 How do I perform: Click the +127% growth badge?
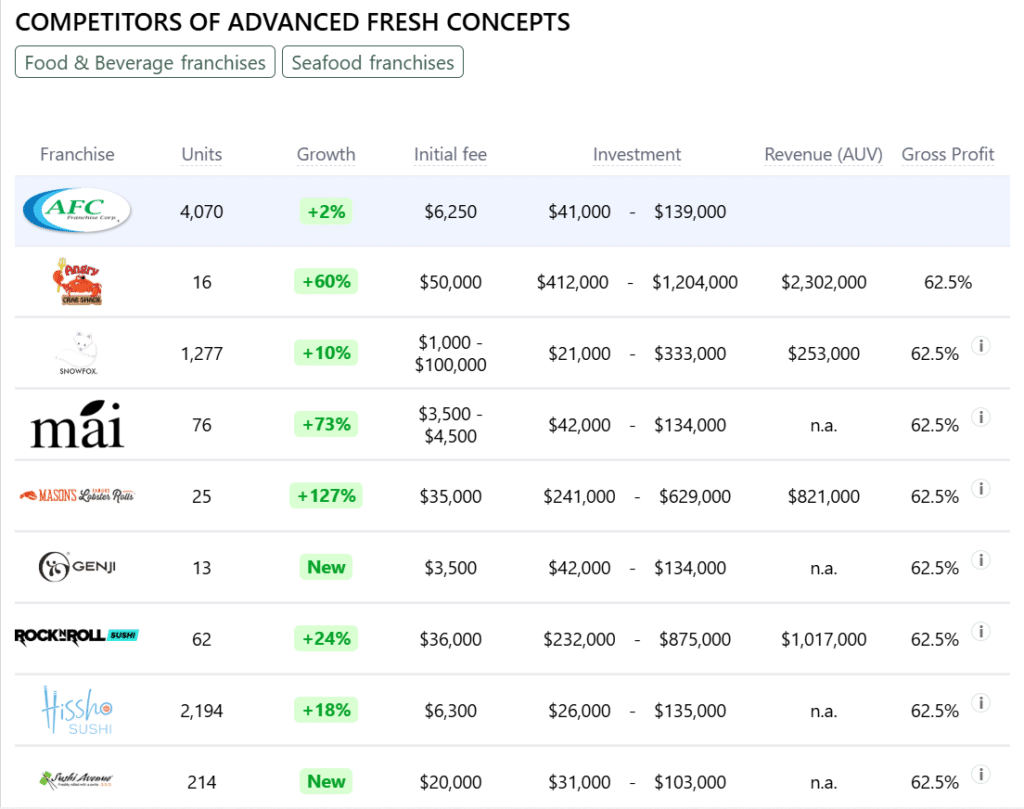pyautogui.click(x=326, y=496)
